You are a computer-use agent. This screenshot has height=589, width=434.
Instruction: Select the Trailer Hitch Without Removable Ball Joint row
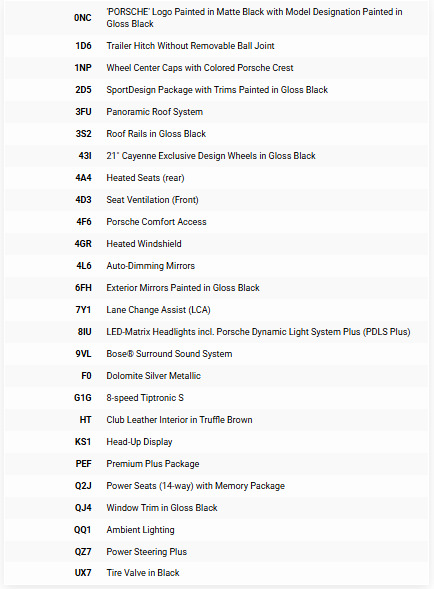click(217, 46)
